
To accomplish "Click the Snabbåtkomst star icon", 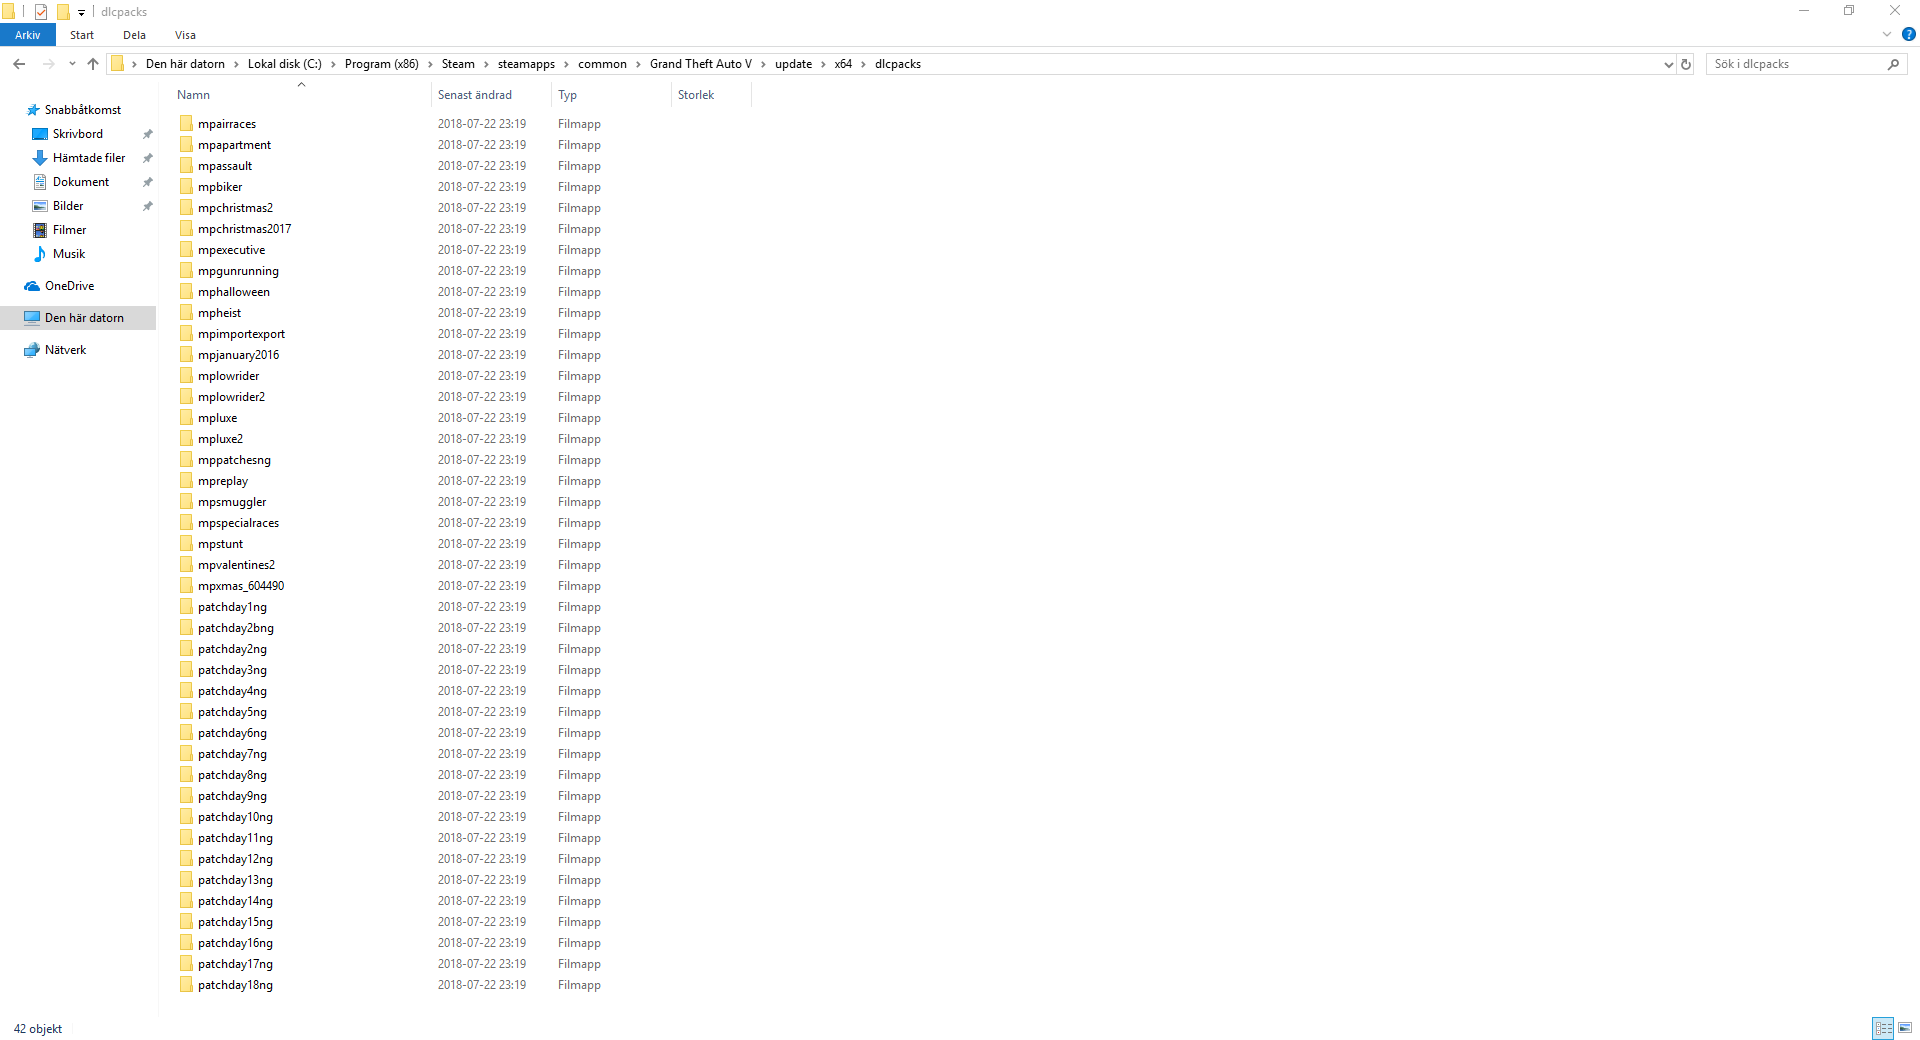I will [33, 110].
